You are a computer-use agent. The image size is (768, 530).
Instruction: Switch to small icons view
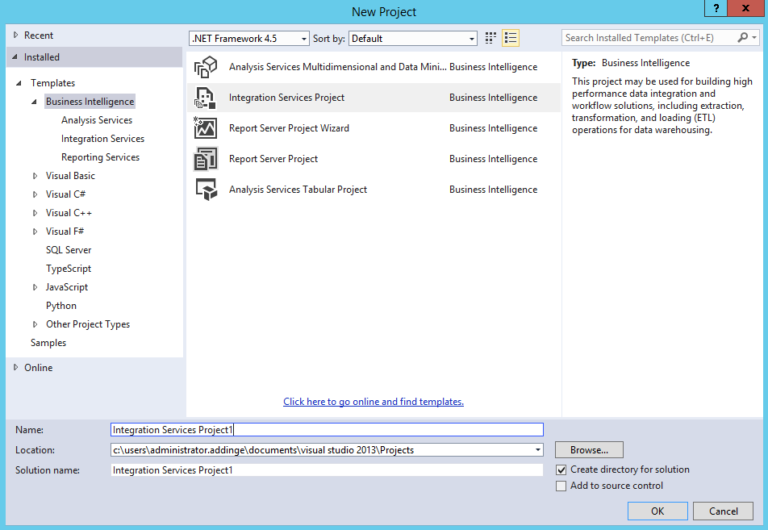(490, 38)
